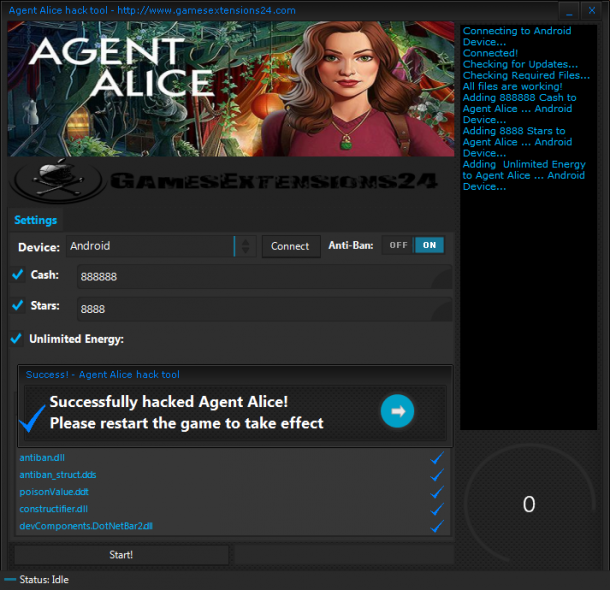
Task: Click the checkmark beside constructifier.dll
Action: 437,509
